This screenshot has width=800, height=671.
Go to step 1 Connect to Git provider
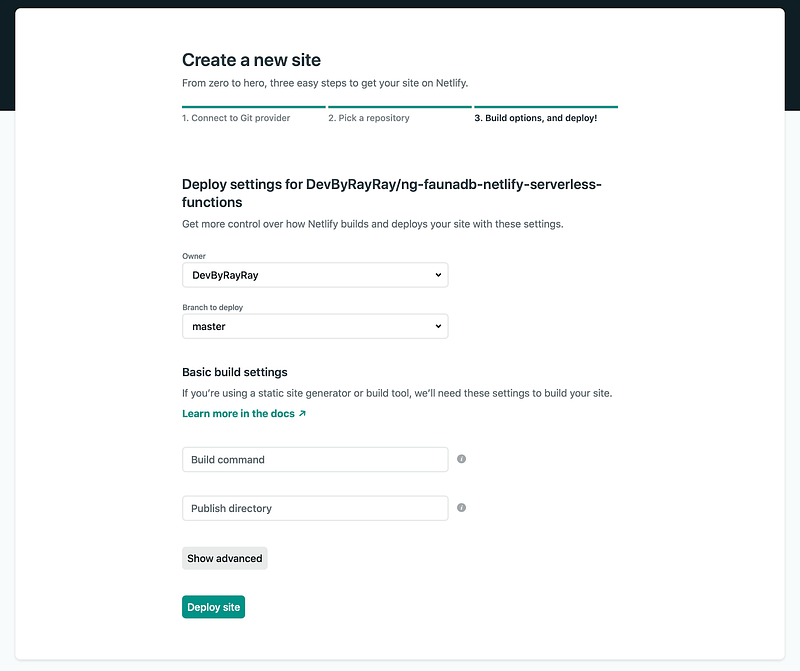point(236,118)
